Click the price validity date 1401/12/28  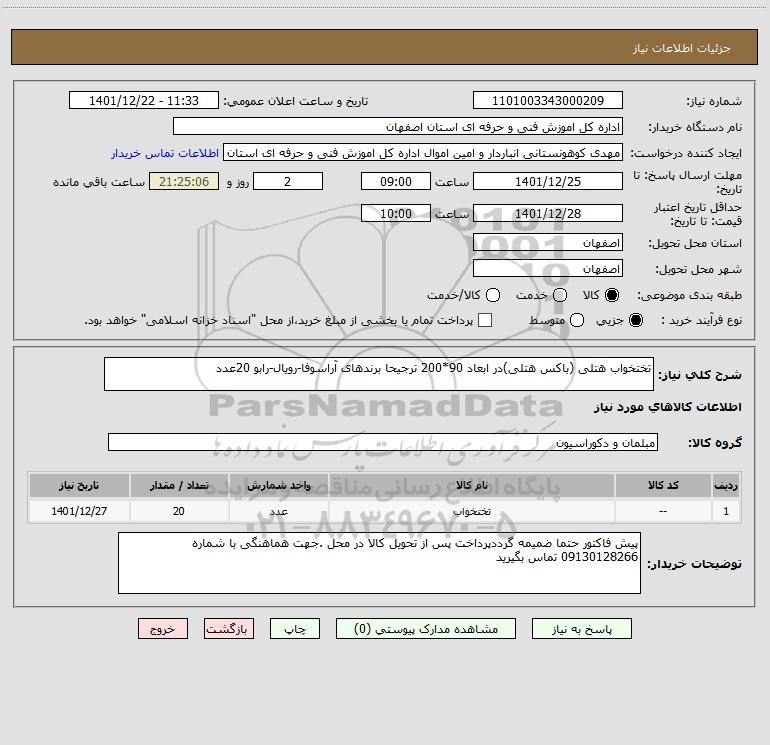pos(548,213)
